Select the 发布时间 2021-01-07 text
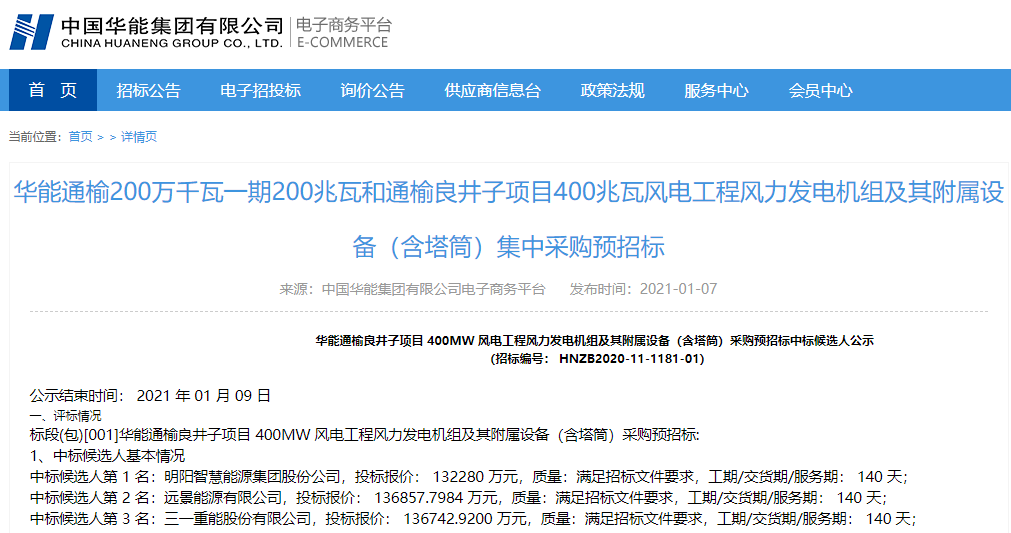The height and width of the screenshot is (533, 1011). pyautogui.click(x=643, y=289)
